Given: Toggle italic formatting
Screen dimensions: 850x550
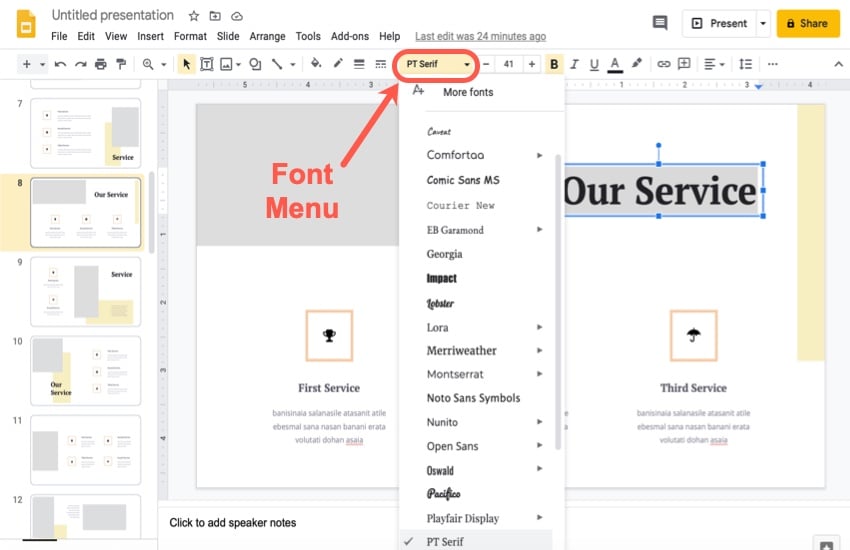Looking at the screenshot, I should [575, 64].
